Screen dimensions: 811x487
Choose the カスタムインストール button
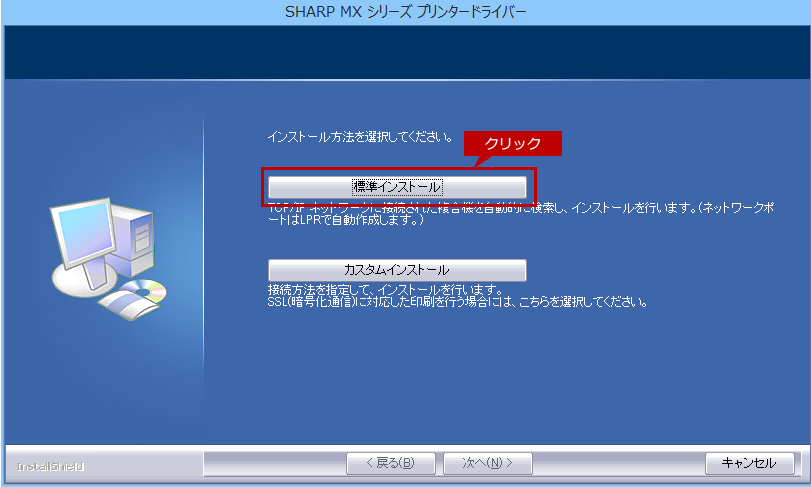(x=397, y=270)
